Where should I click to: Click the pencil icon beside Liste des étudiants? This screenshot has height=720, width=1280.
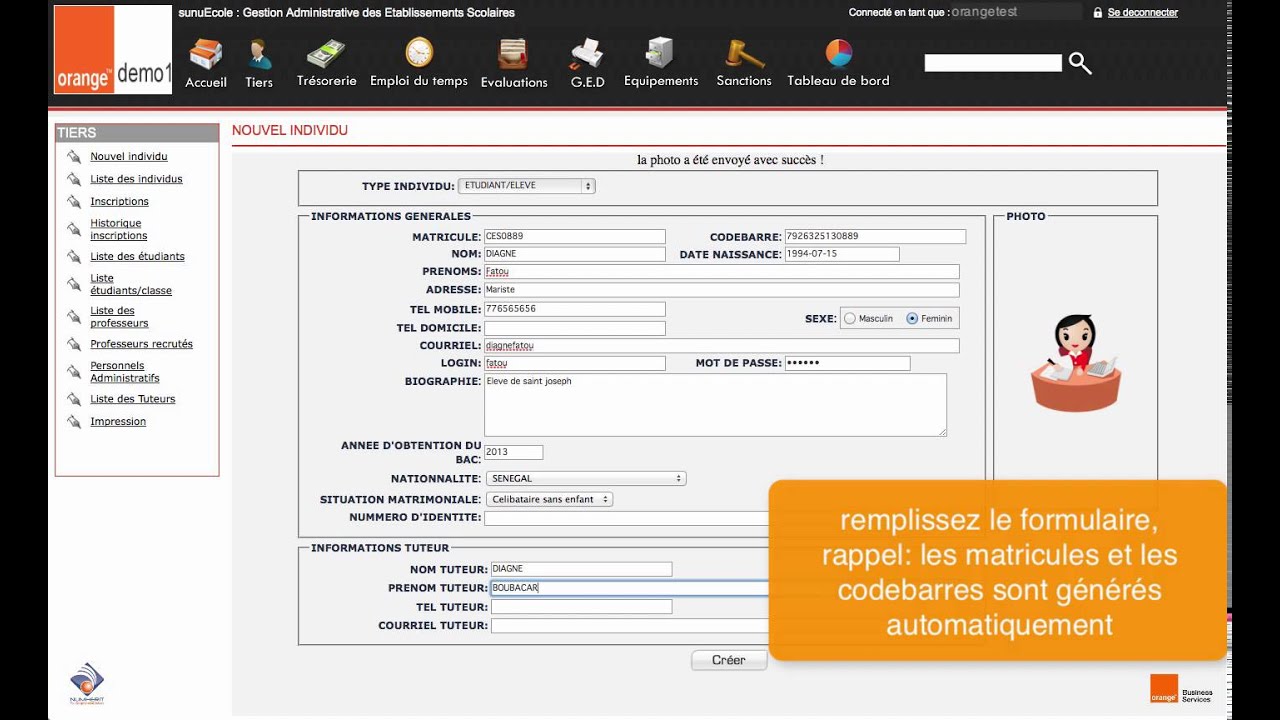click(x=73, y=257)
